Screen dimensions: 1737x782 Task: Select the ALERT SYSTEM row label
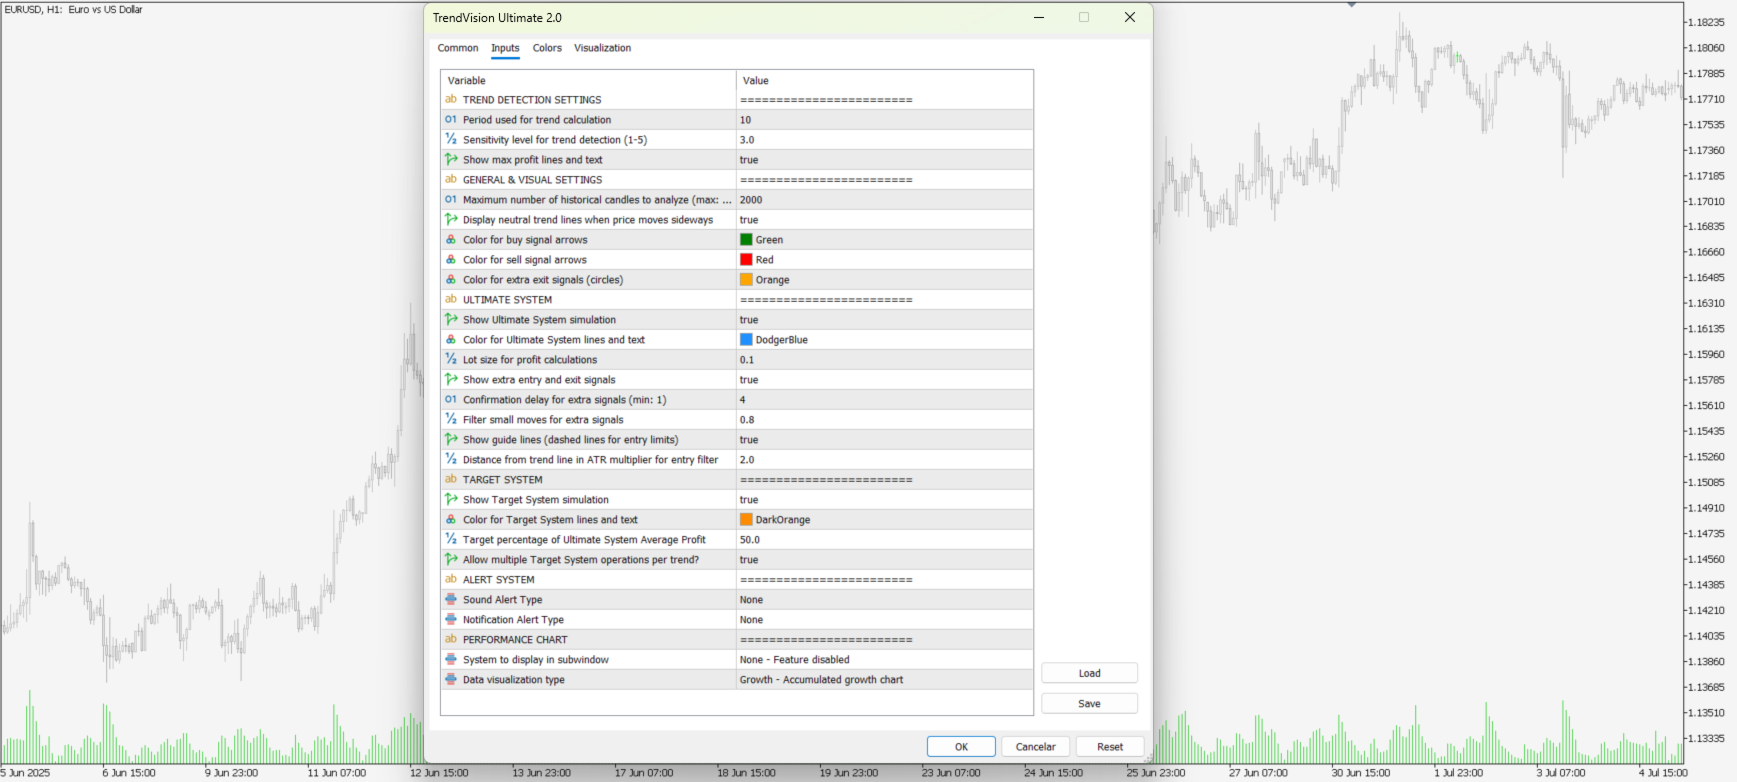pyautogui.click(x=498, y=580)
